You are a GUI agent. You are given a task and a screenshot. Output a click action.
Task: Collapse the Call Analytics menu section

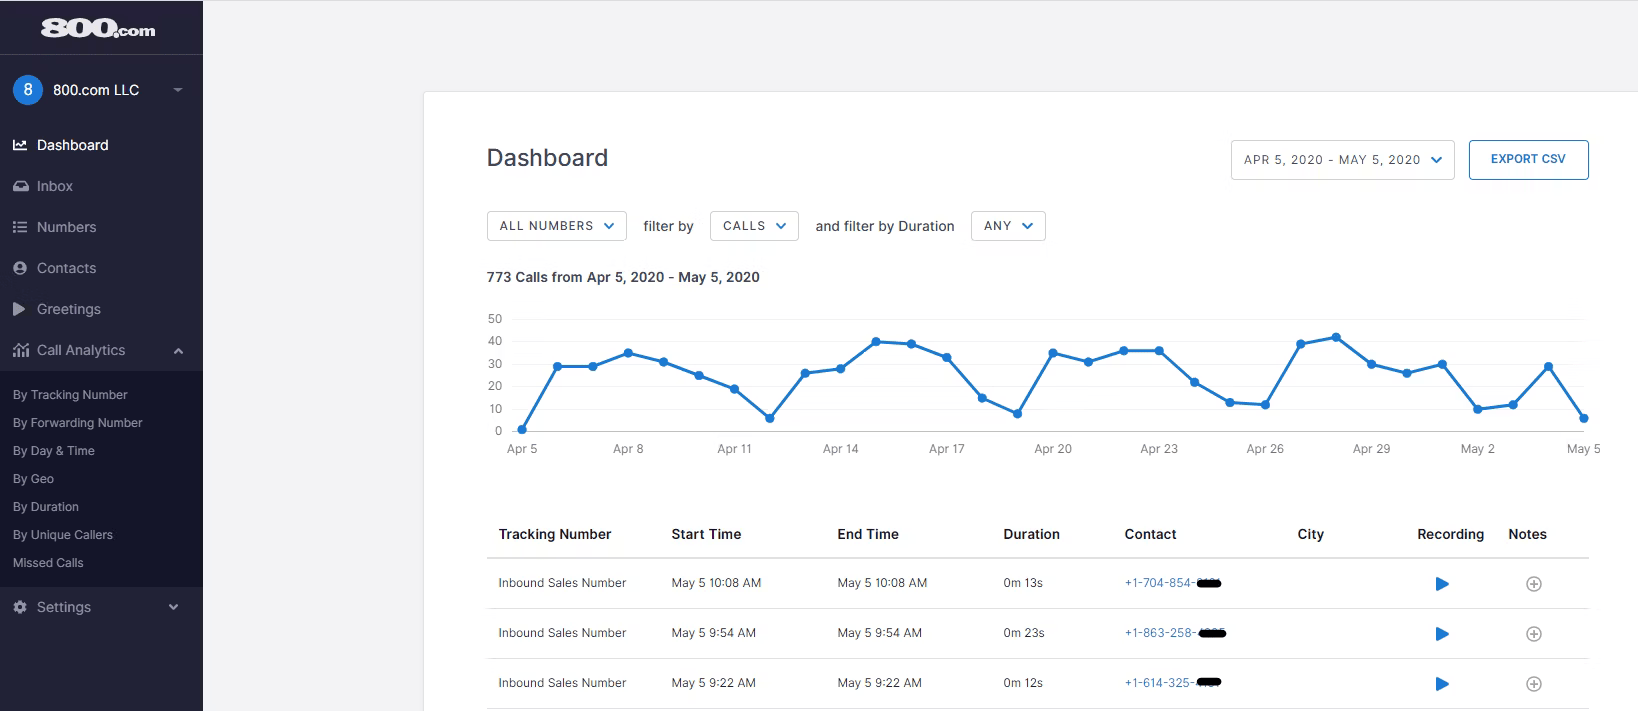coord(178,351)
